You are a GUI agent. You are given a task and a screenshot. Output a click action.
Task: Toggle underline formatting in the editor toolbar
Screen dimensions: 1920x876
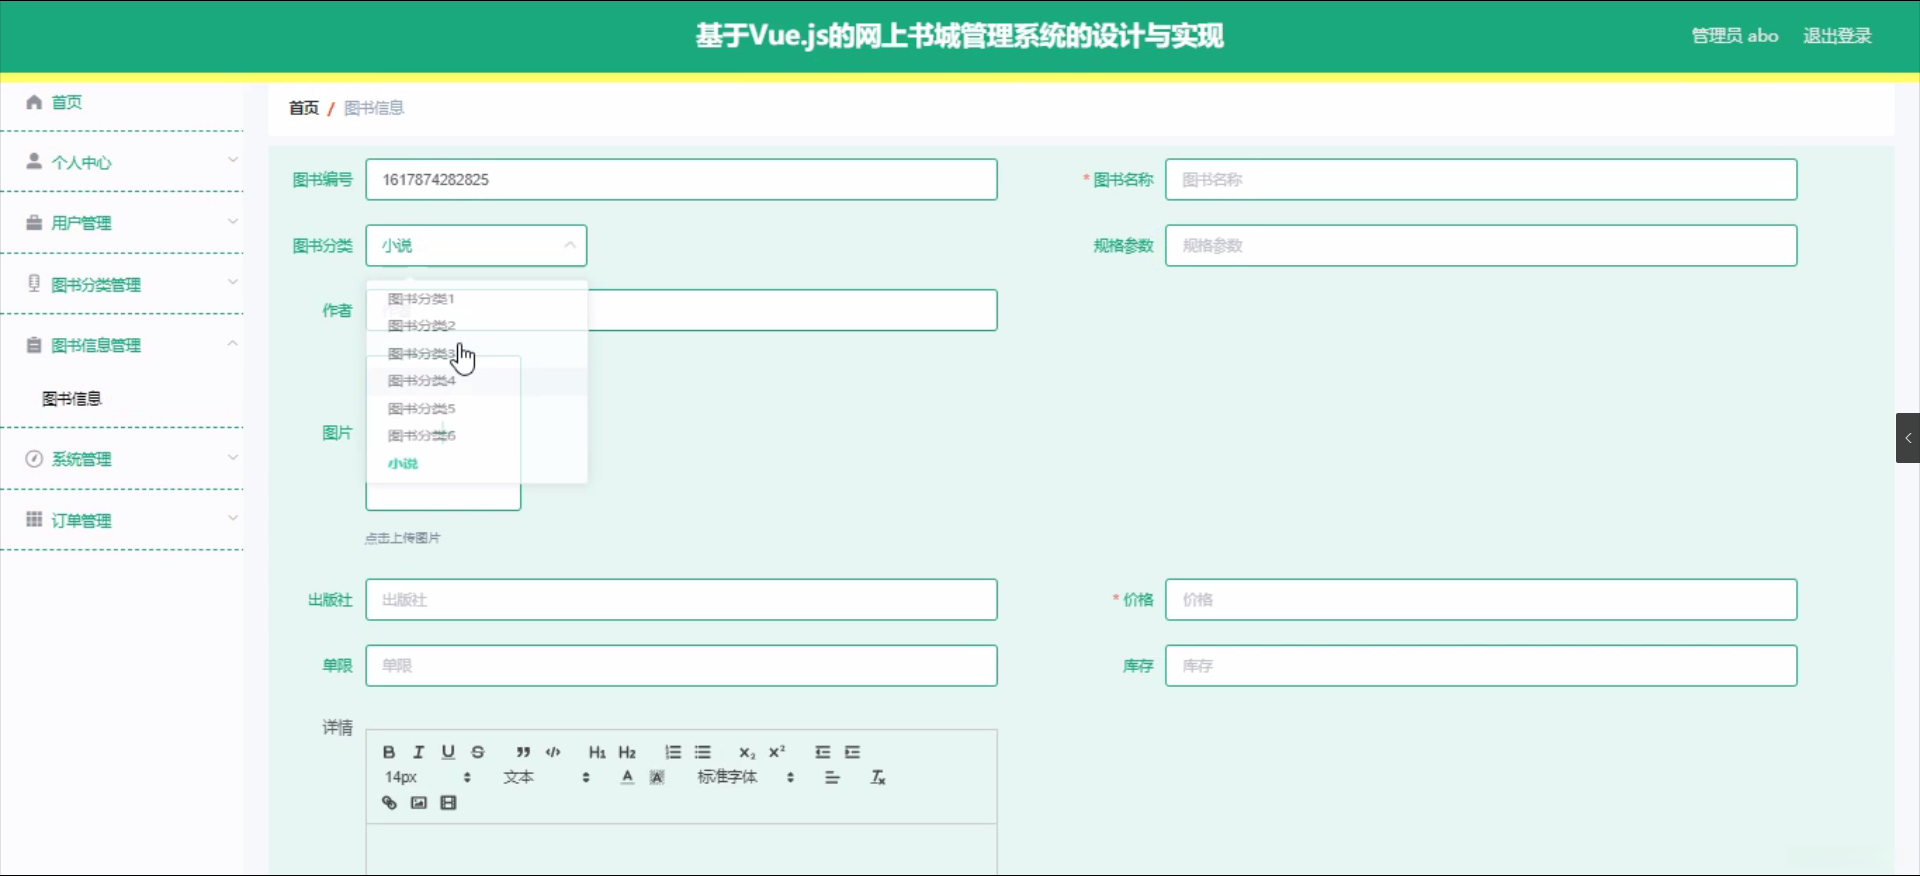click(448, 752)
